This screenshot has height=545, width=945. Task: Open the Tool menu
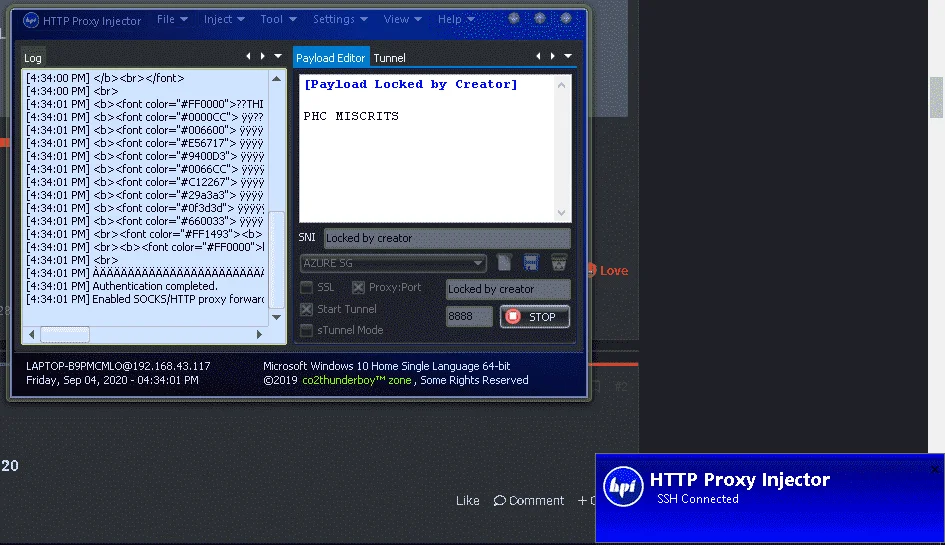pyautogui.click(x=278, y=19)
